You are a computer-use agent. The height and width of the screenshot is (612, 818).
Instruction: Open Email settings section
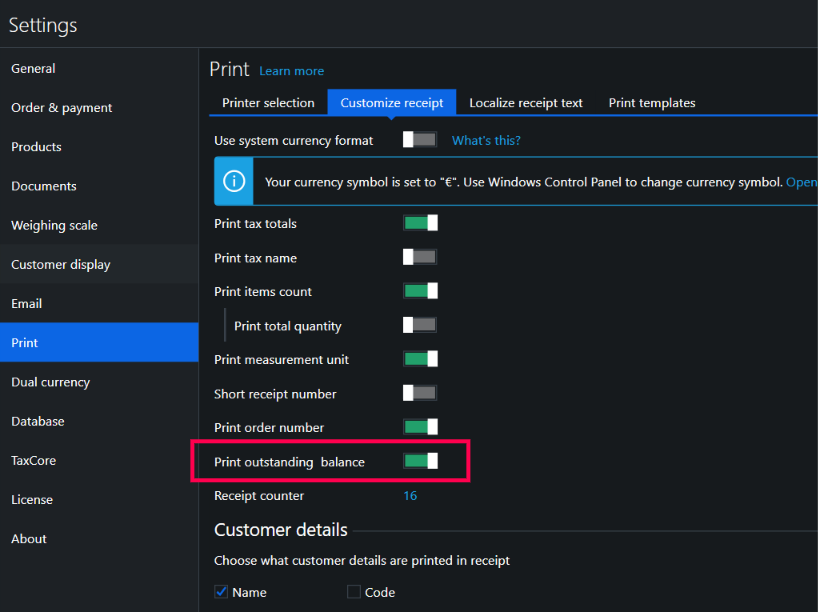(x=99, y=303)
